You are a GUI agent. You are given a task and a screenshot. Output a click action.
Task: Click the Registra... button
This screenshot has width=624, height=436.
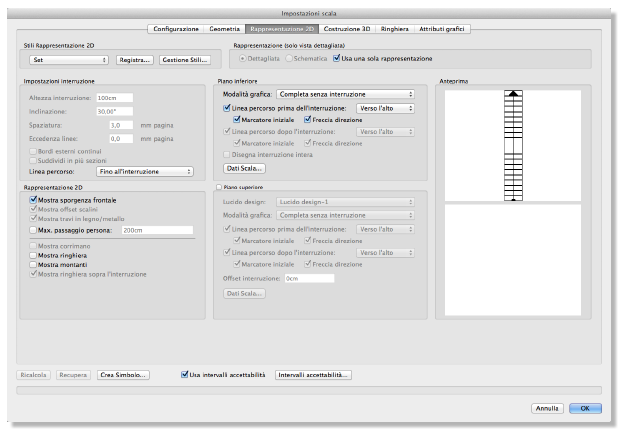coord(135,60)
